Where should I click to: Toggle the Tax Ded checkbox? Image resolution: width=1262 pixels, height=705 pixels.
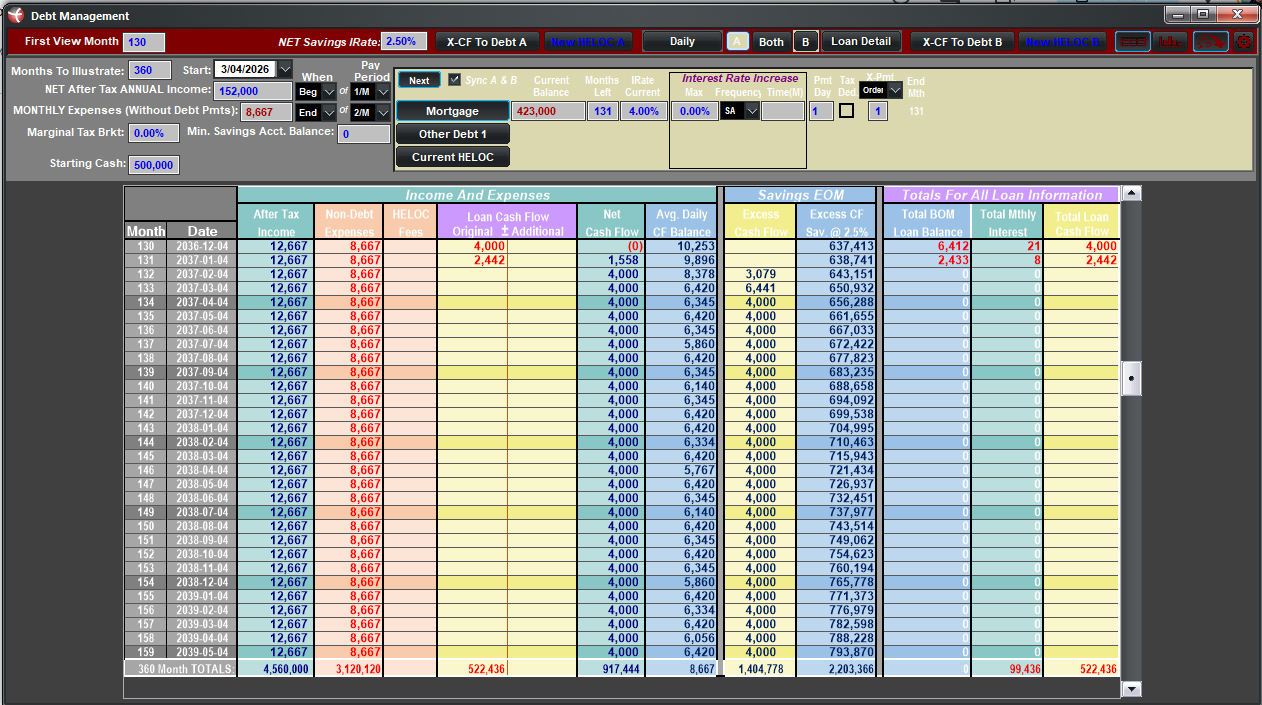tap(846, 111)
